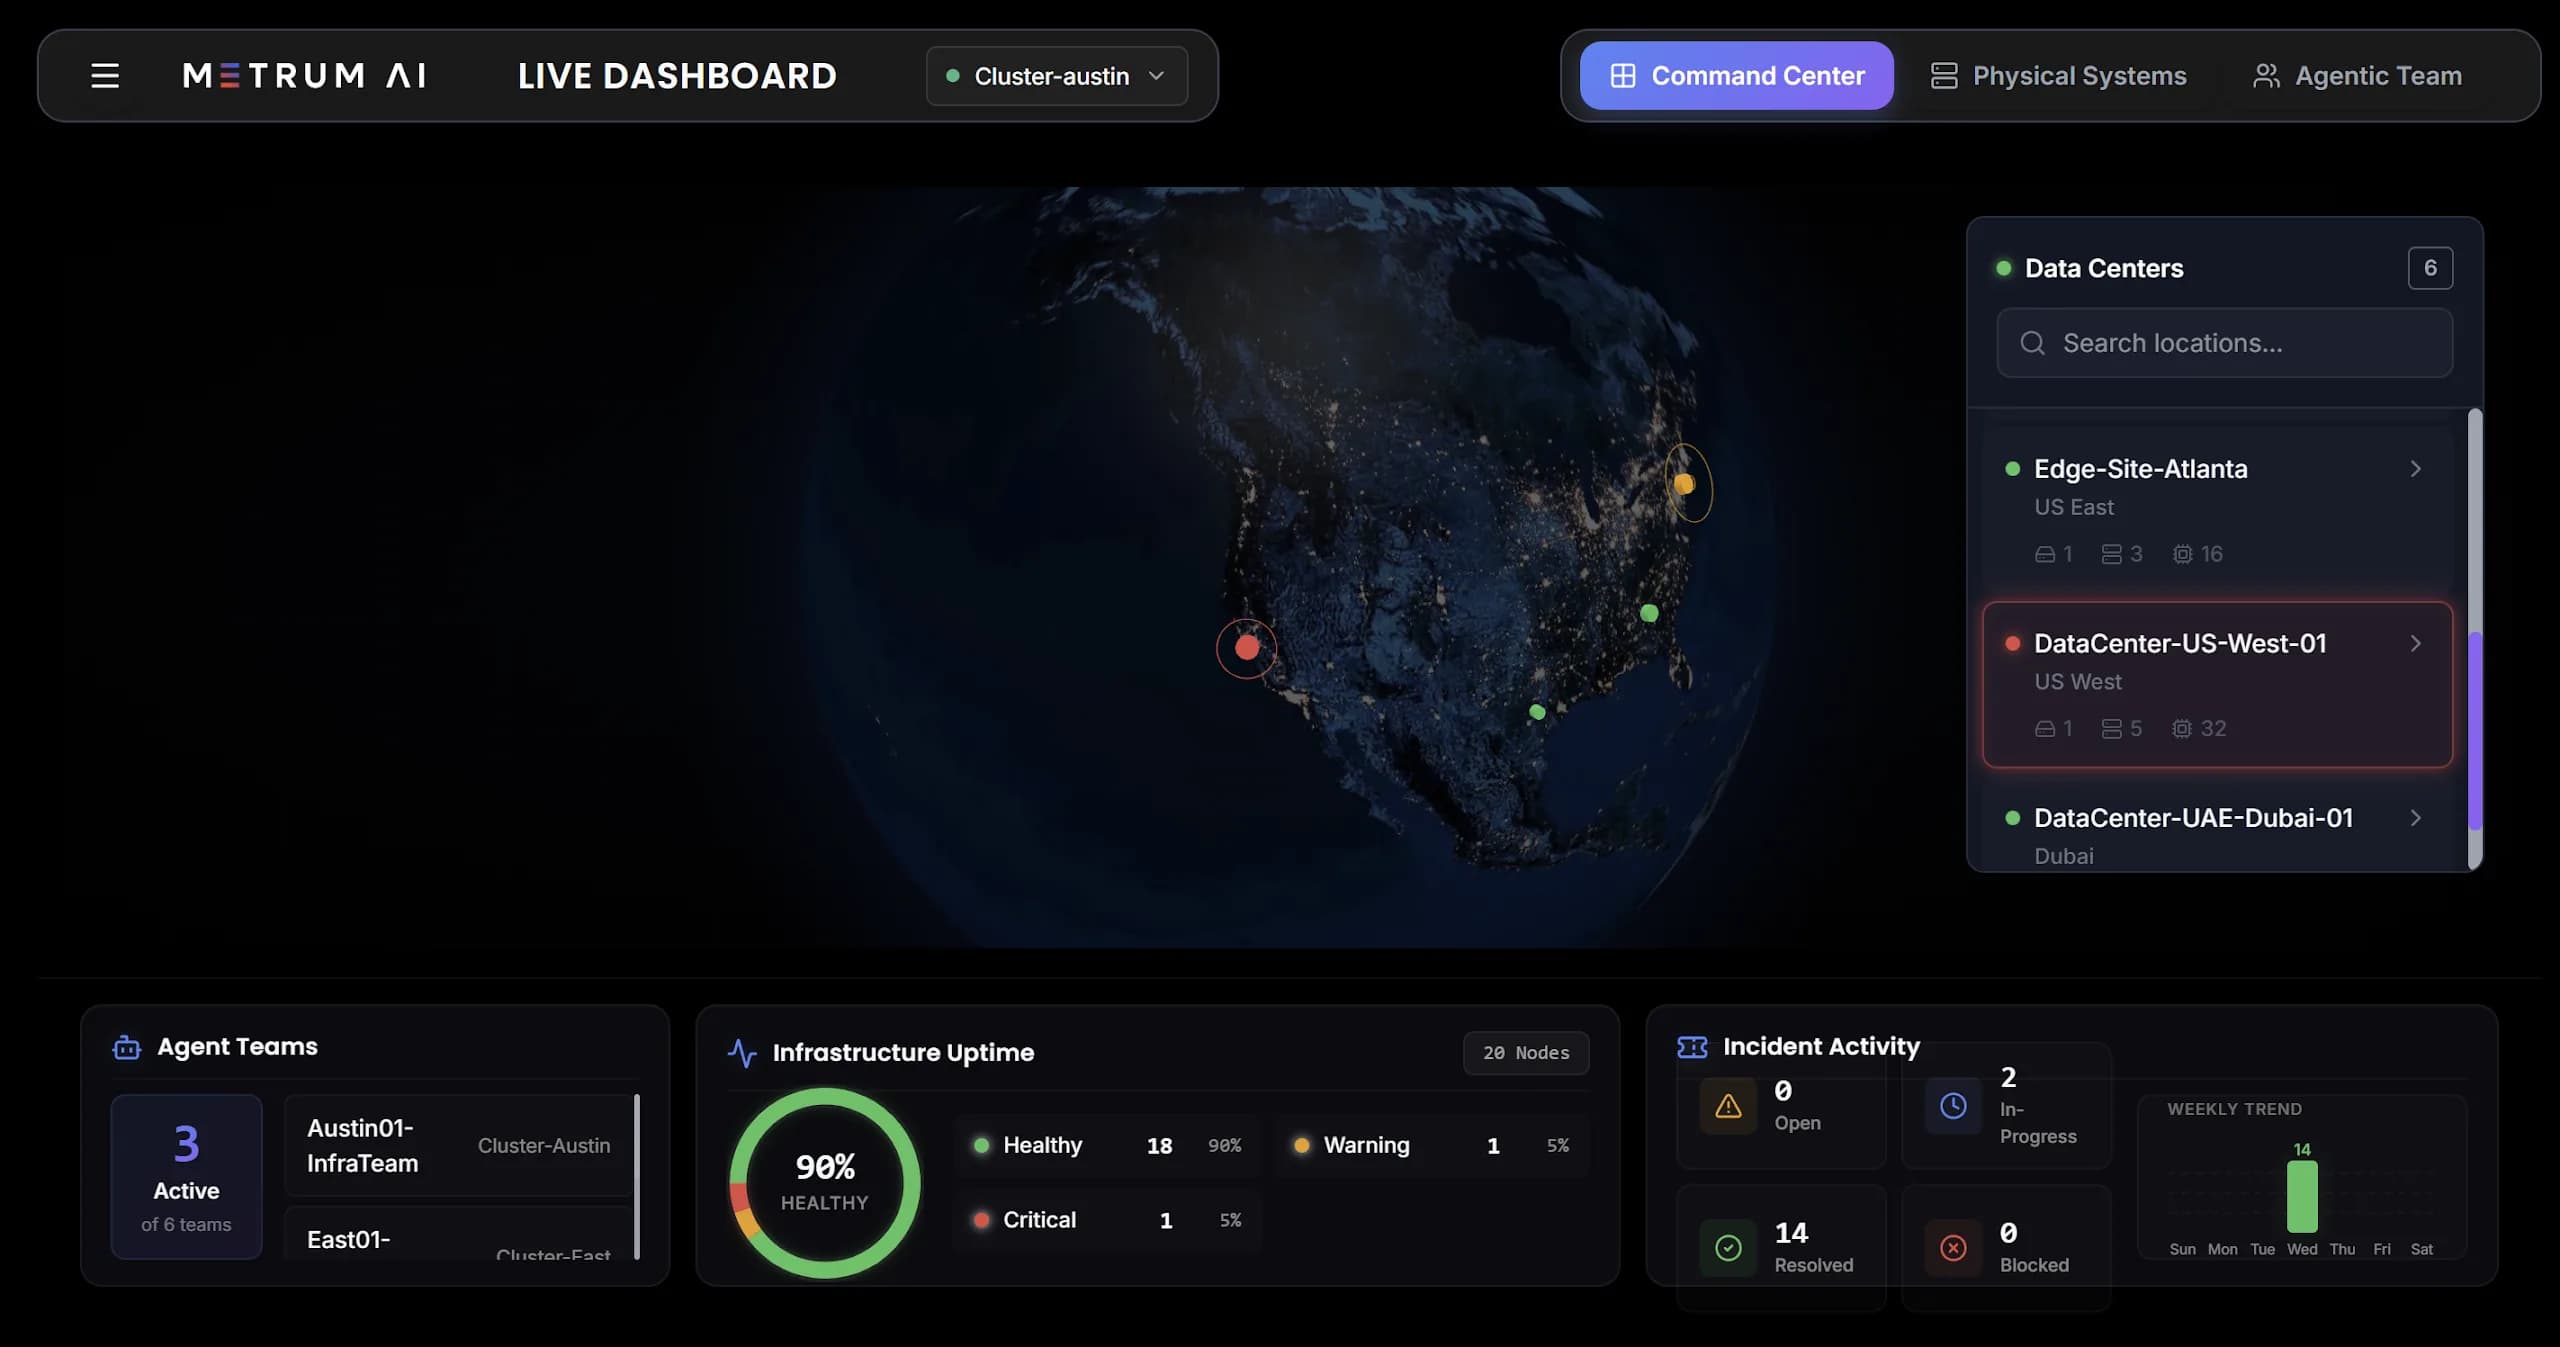Switch to the Physical Systems tab
Image resolution: width=2560 pixels, height=1347 pixels.
(2058, 75)
